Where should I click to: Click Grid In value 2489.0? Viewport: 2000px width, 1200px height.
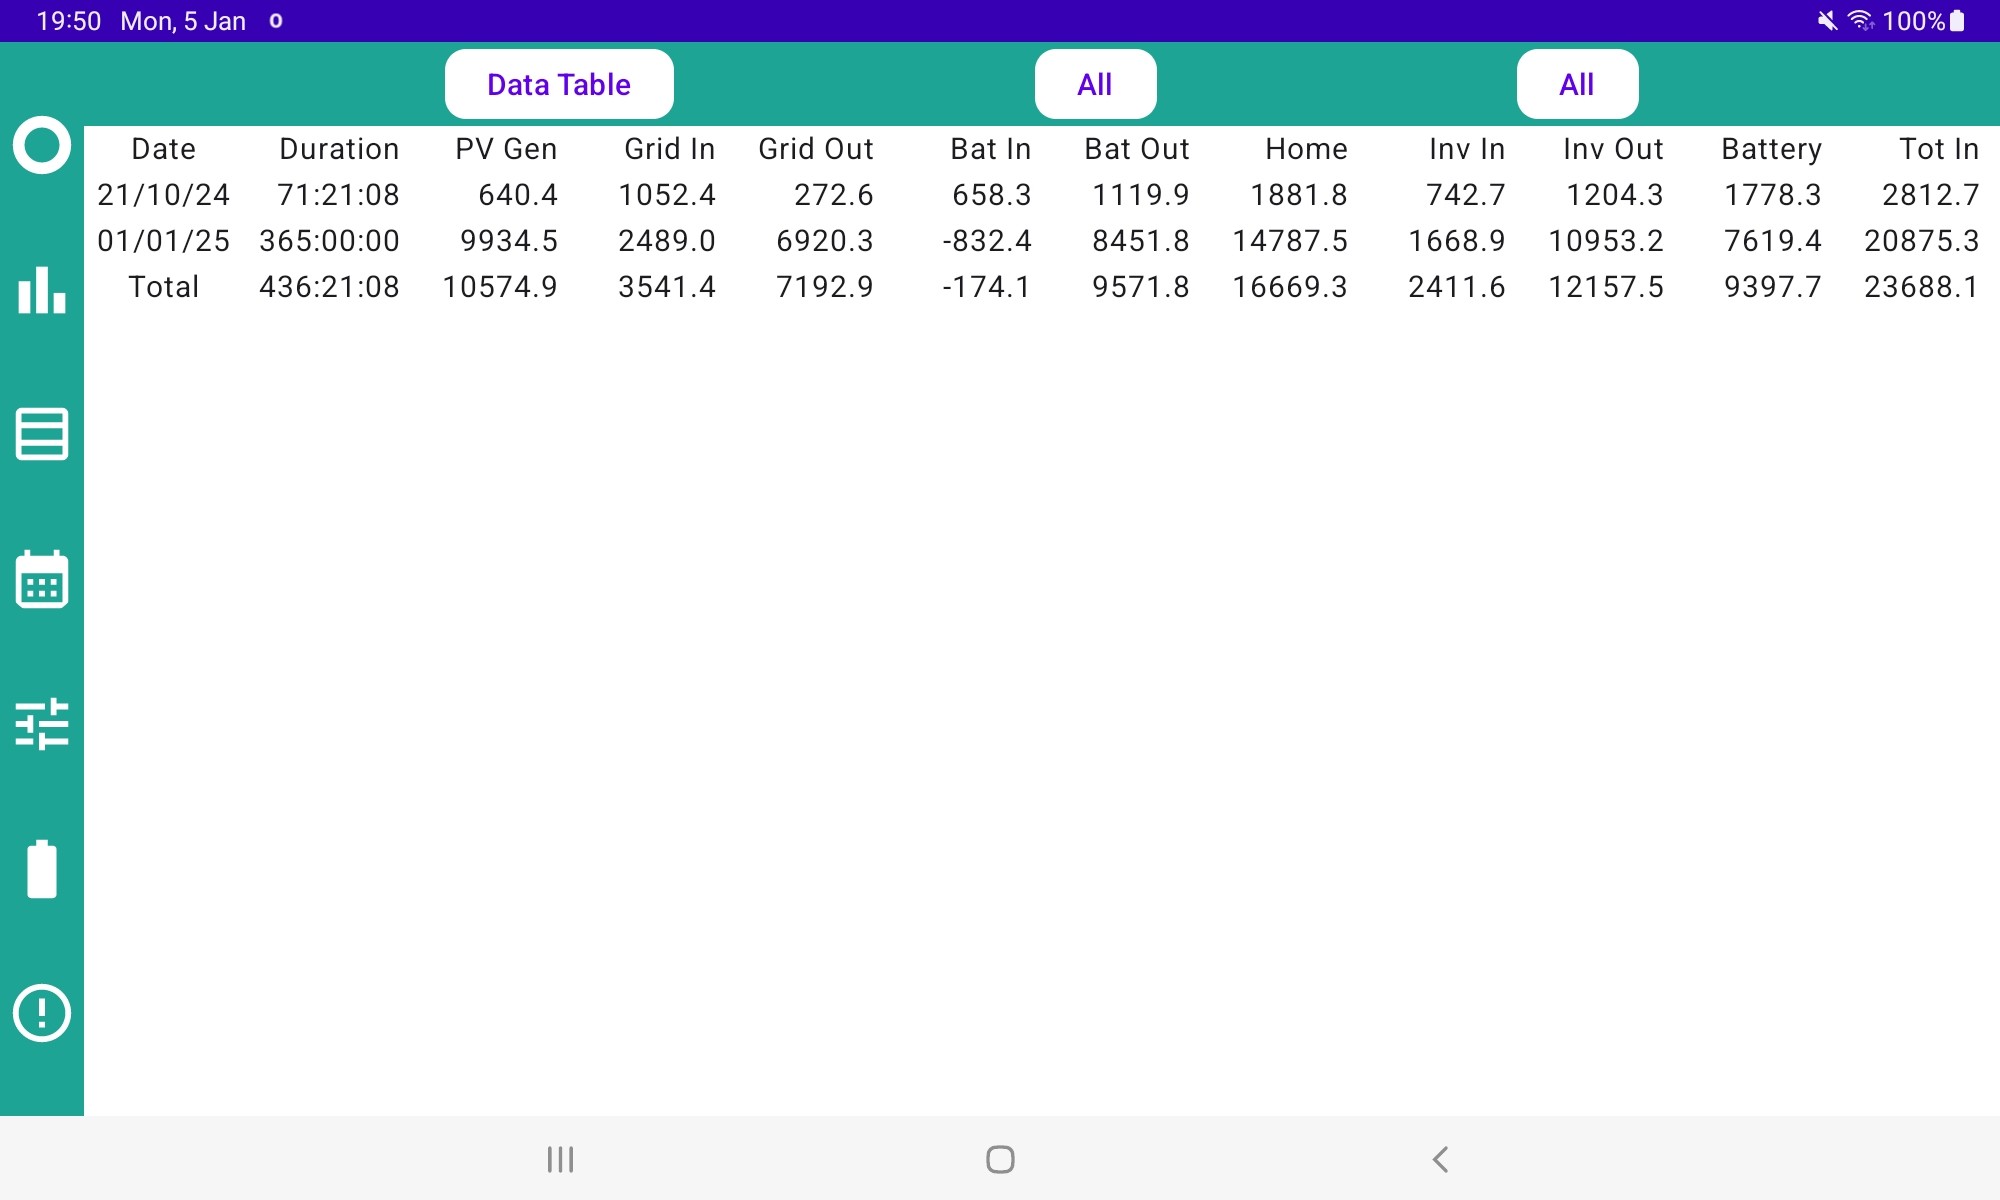pos(667,241)
